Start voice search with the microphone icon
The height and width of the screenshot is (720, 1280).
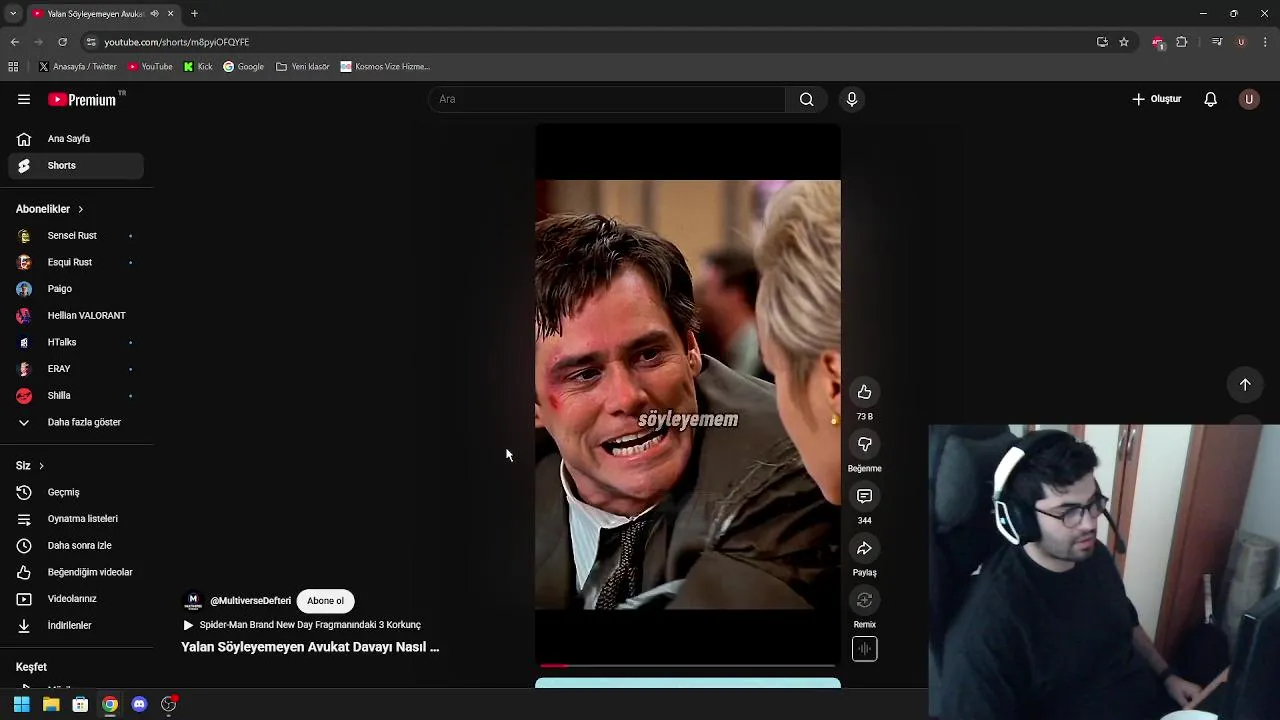(x=852, y=99)
